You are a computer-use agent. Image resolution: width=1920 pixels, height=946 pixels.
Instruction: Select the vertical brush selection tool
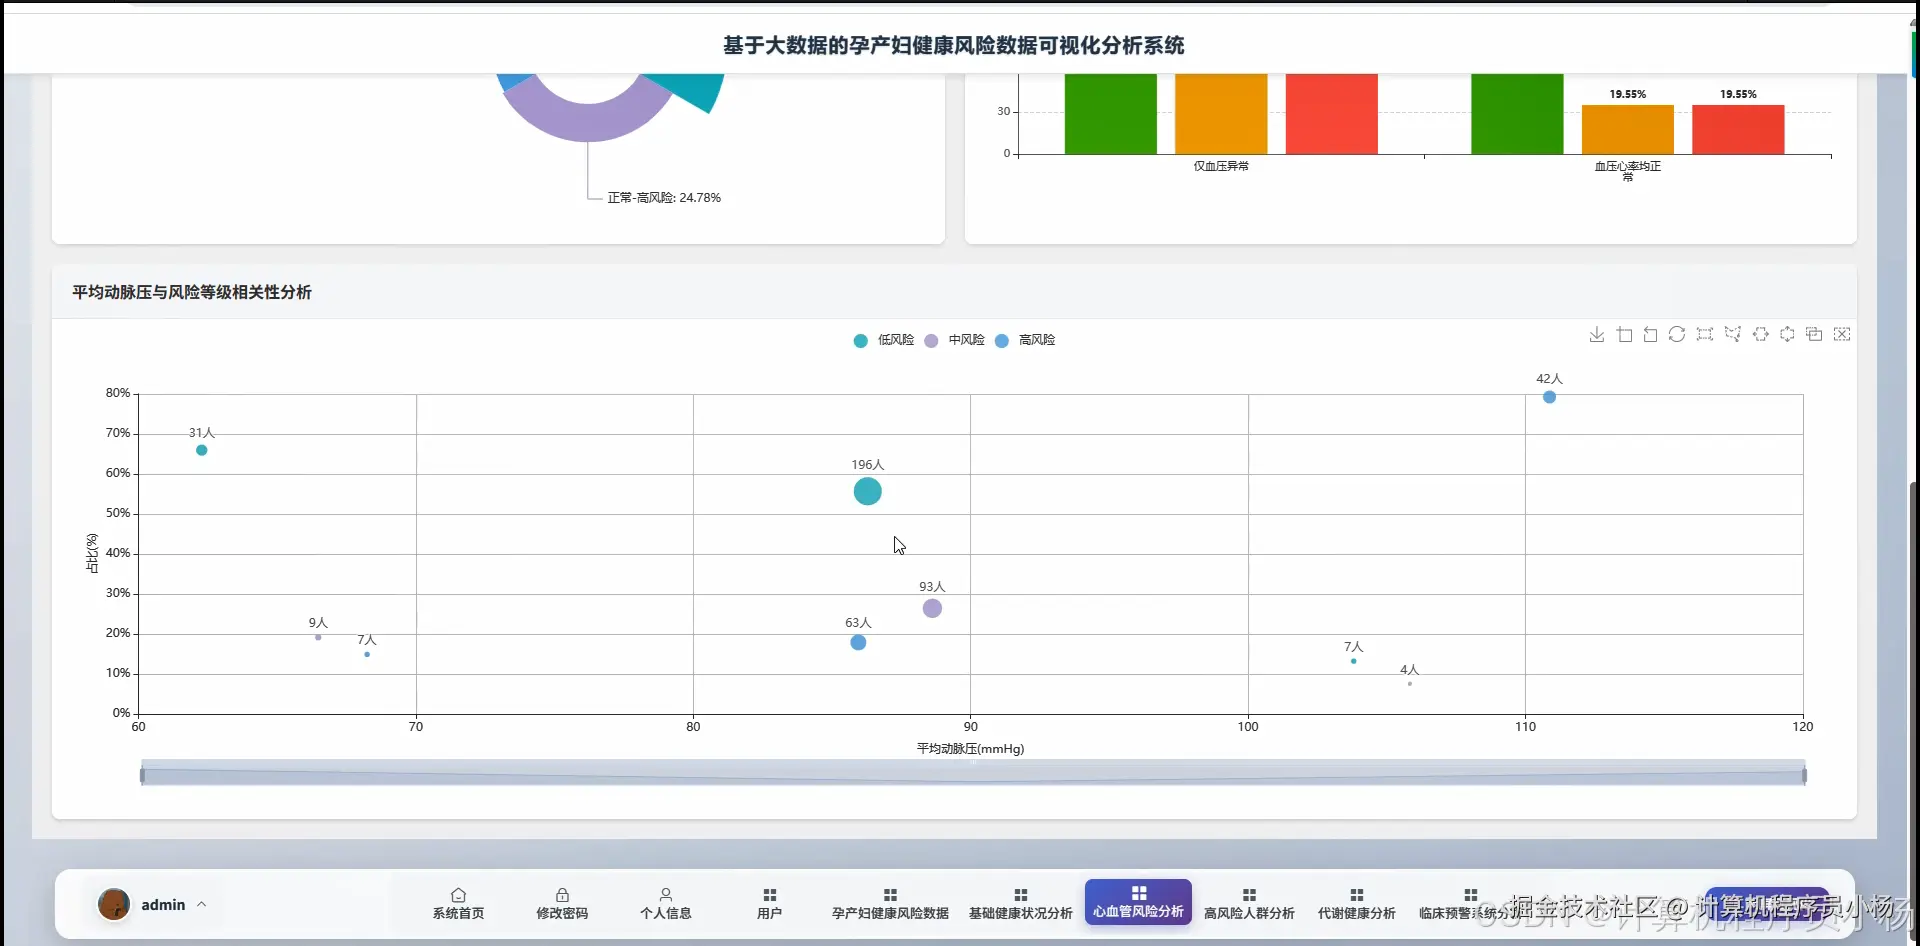pyautogui.click(x=1787, y=334)
